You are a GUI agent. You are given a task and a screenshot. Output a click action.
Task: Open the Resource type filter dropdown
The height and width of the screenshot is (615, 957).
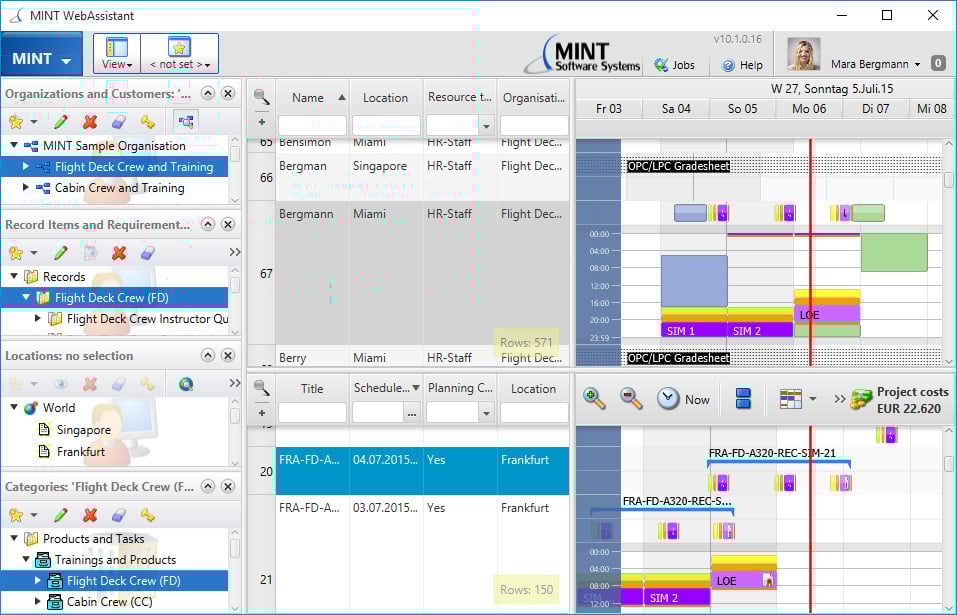coord(486,126)
